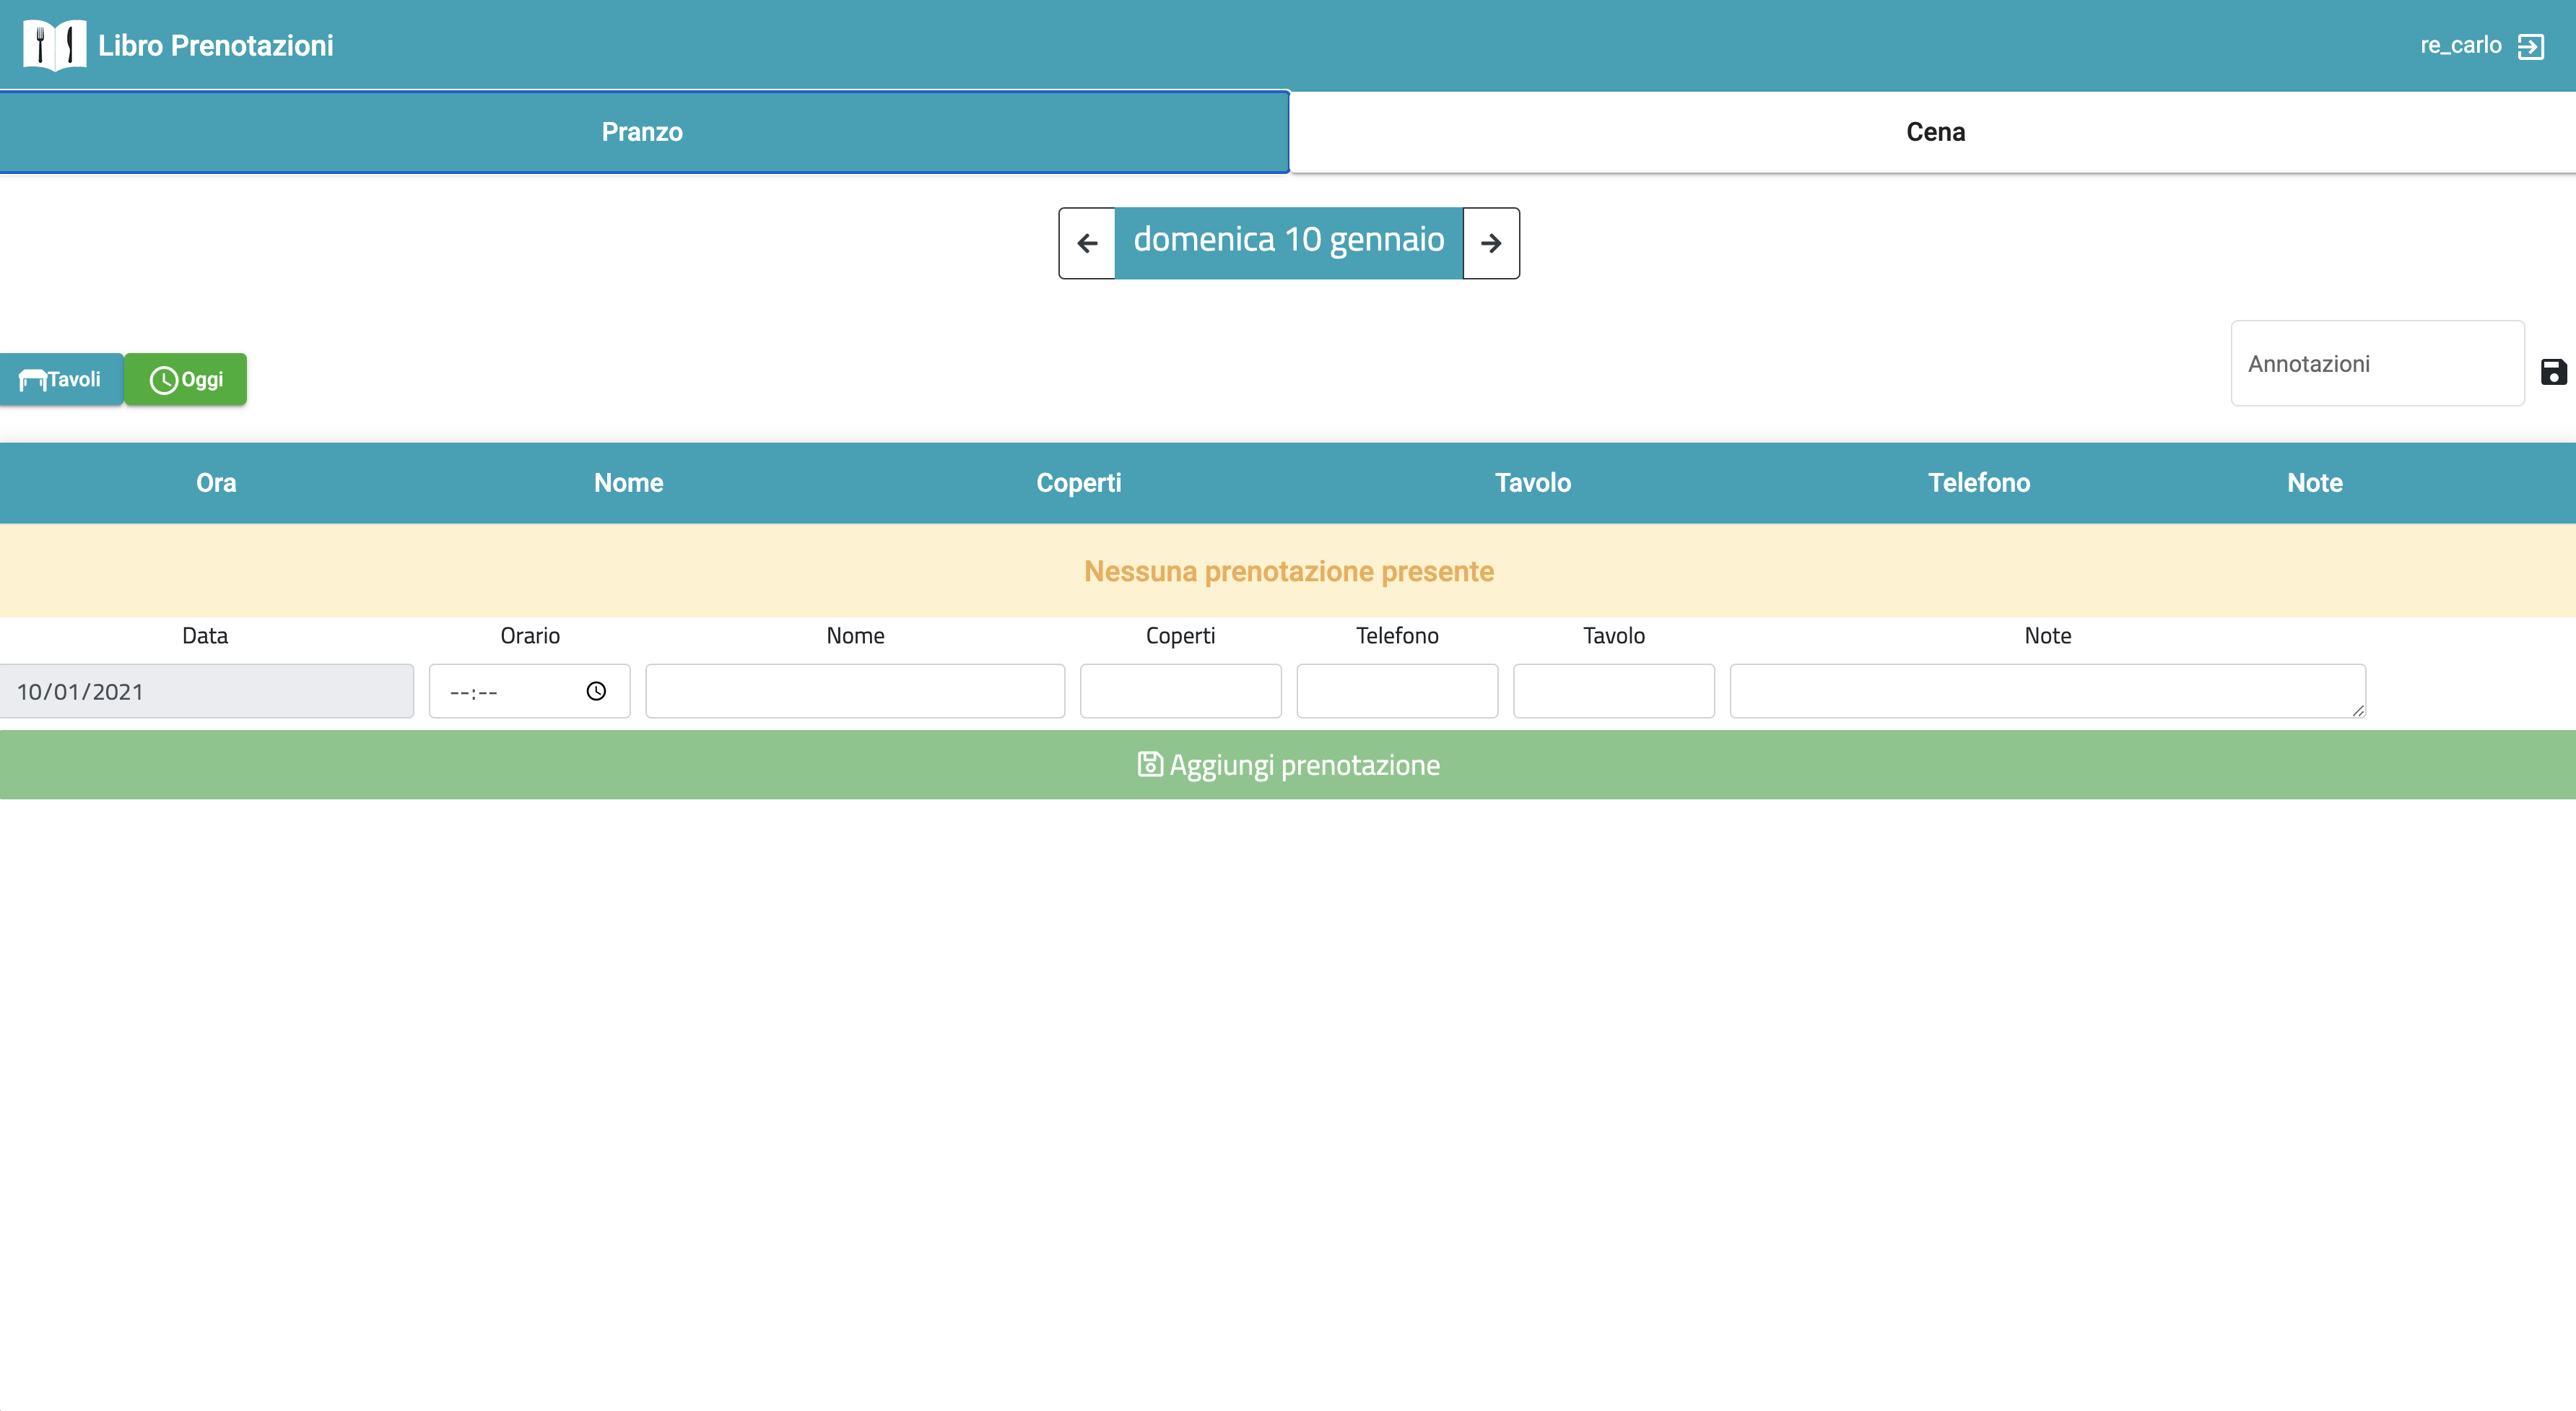Click the logout icon next to re_carlo
Viewport: 2576px width, 1411px height.
click(x=2530, y=46)
